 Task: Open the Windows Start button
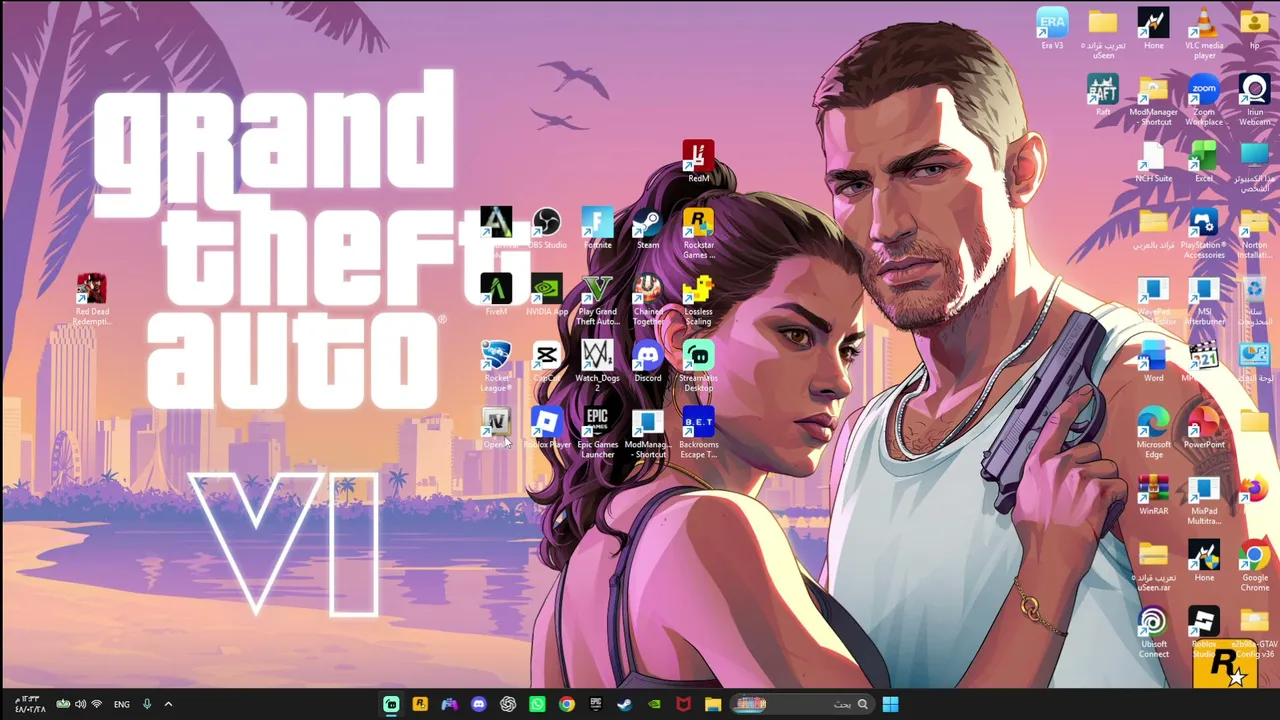coord(890,704)
